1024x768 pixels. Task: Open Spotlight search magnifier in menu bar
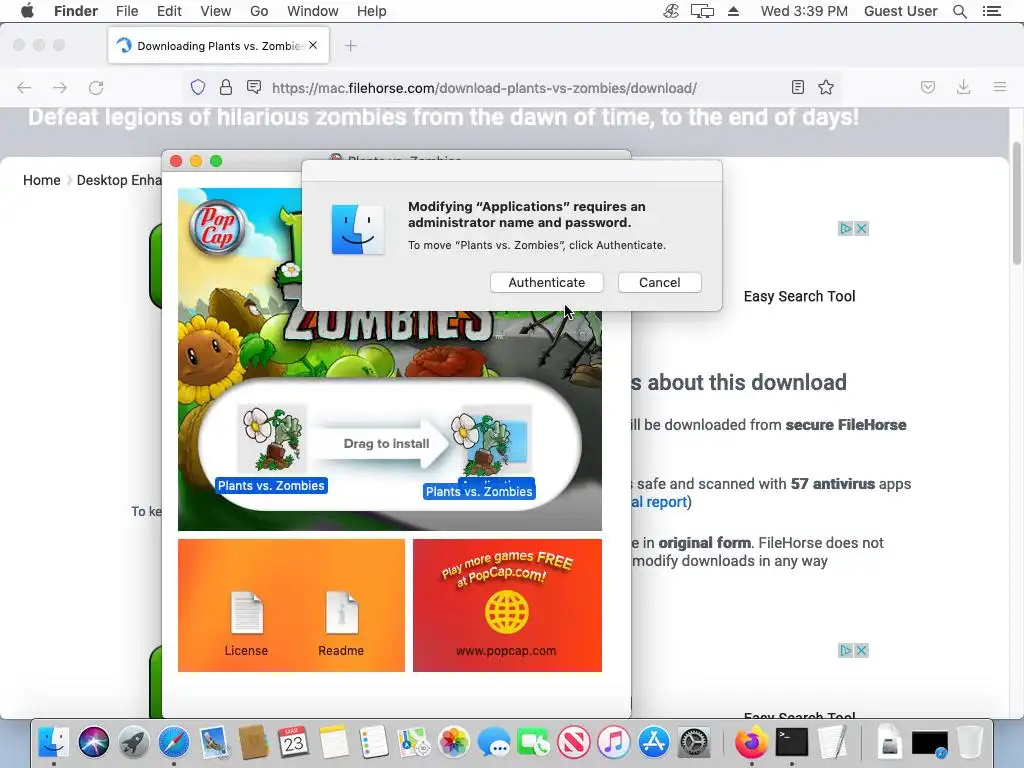tap(959, 11)
